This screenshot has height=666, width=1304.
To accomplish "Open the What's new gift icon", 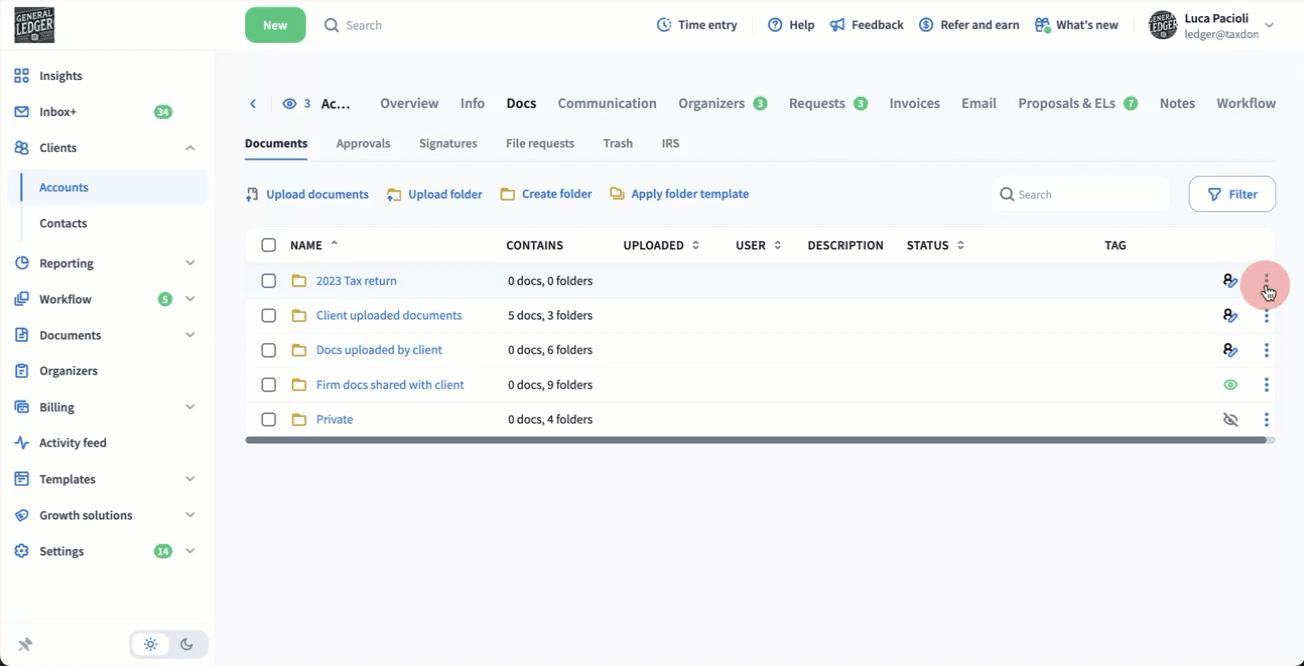I will pyautogui.click(x=1042, y=25).
